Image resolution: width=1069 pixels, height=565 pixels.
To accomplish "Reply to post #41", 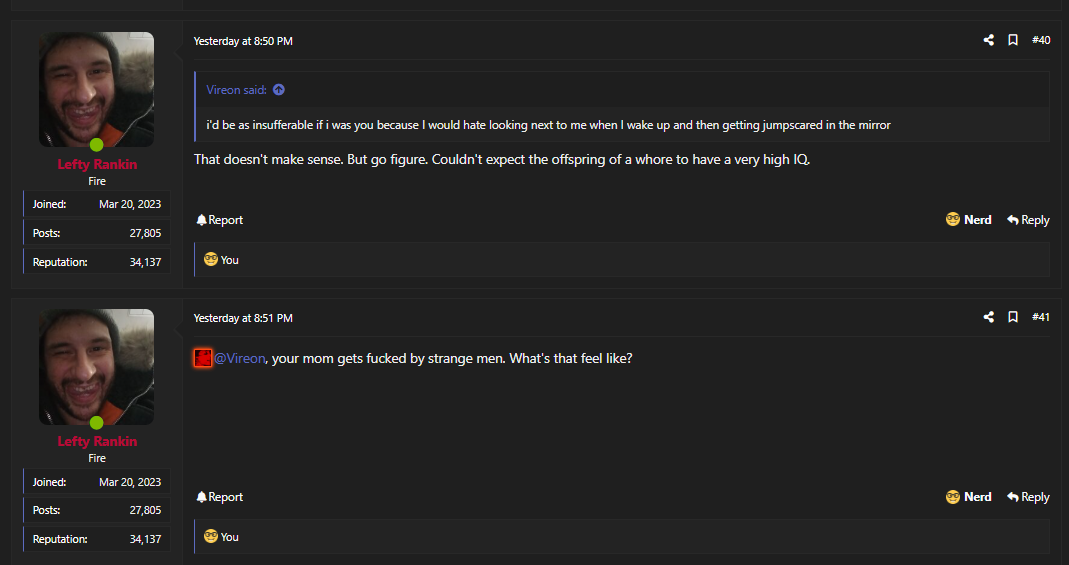I will point(1028,497).
